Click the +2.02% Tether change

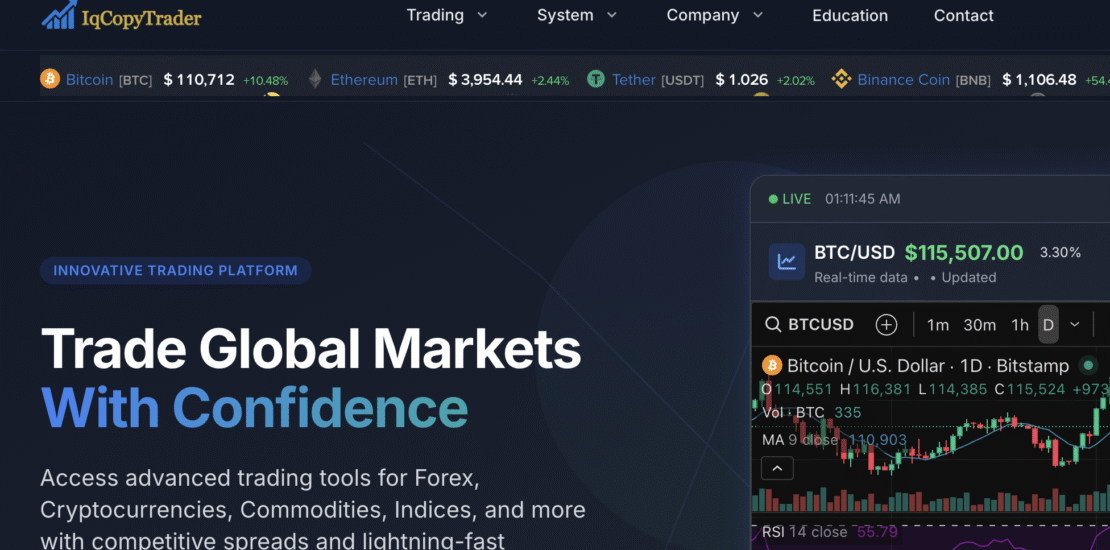796,81
